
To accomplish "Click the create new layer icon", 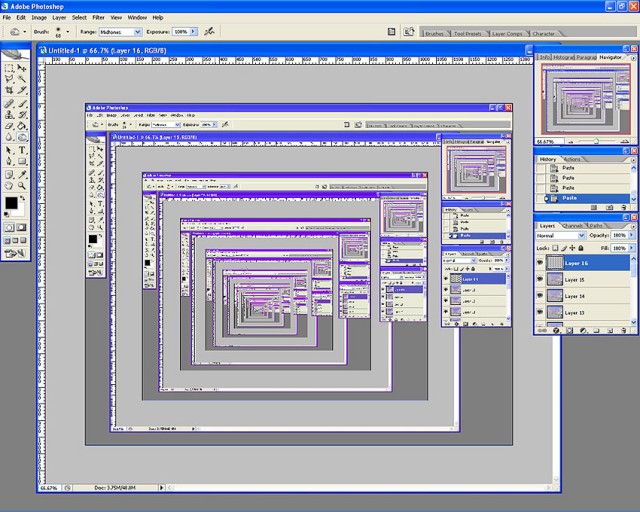I will tap(609, 331).
